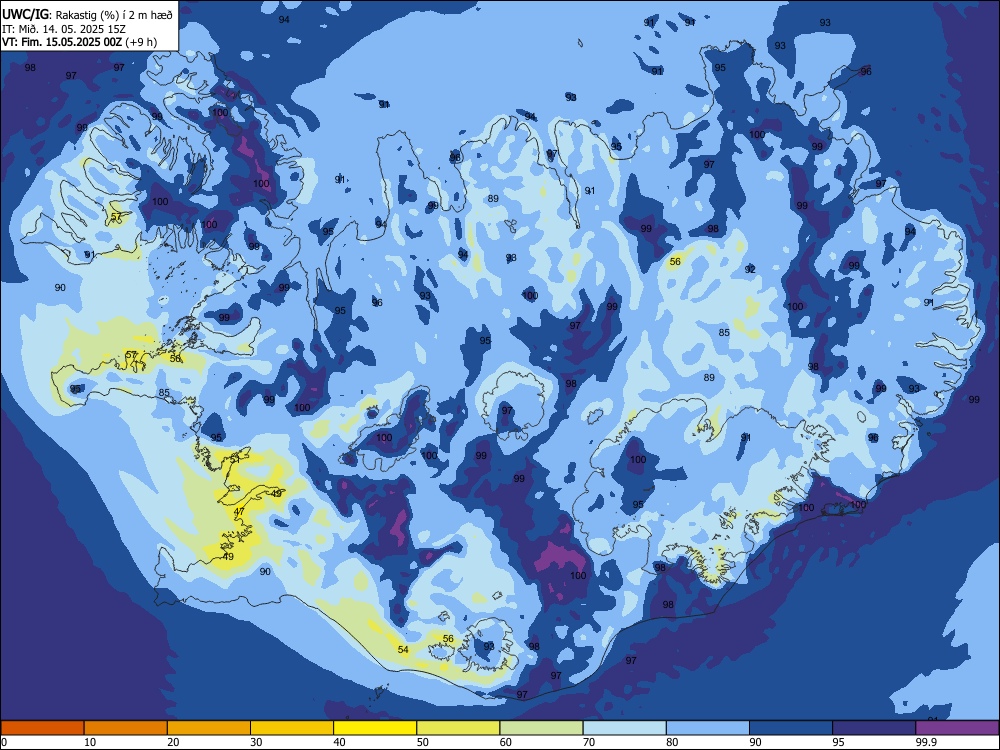Click the legend scale label '99.9'
The width and height of the screenshot is (1000, 750).
[926, 742]
